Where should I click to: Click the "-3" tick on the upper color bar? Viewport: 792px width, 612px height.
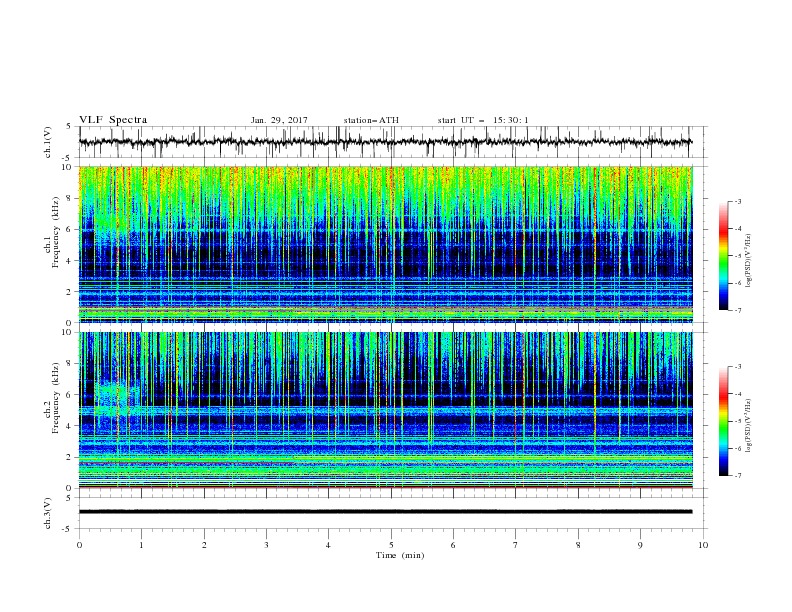(x=737, y=201)
